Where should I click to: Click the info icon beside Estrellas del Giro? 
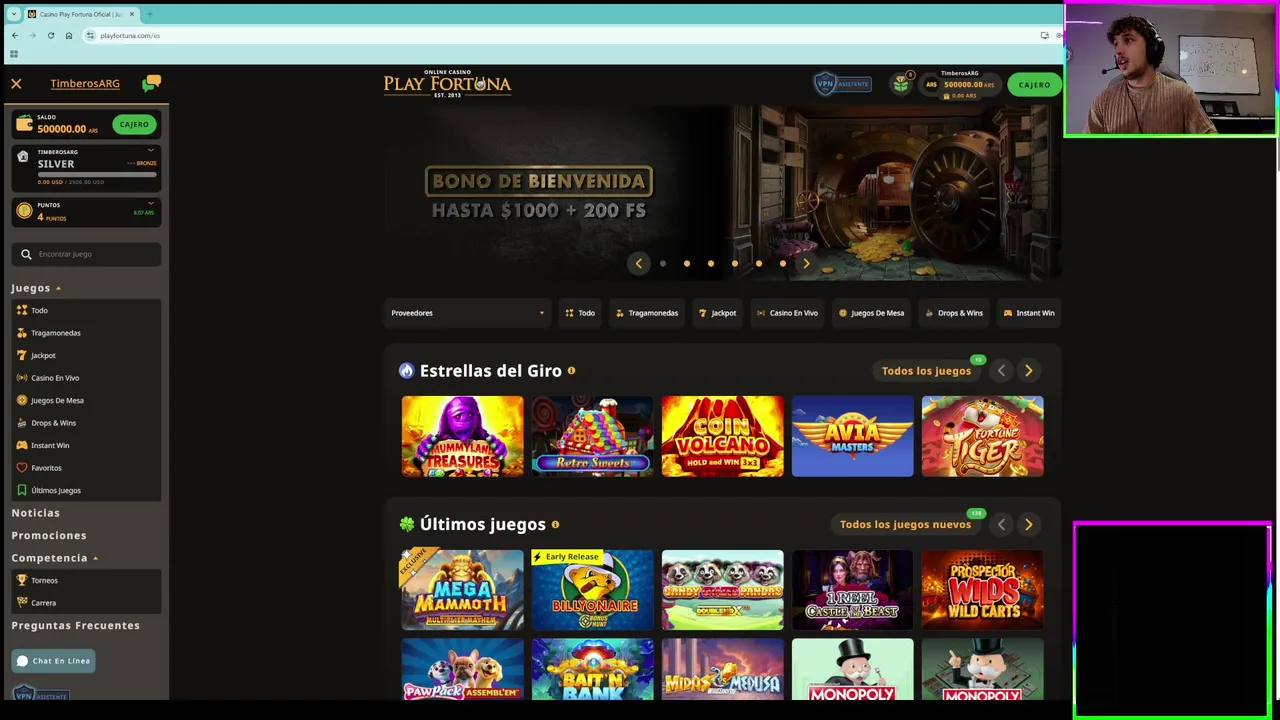(x=571, y=371)
